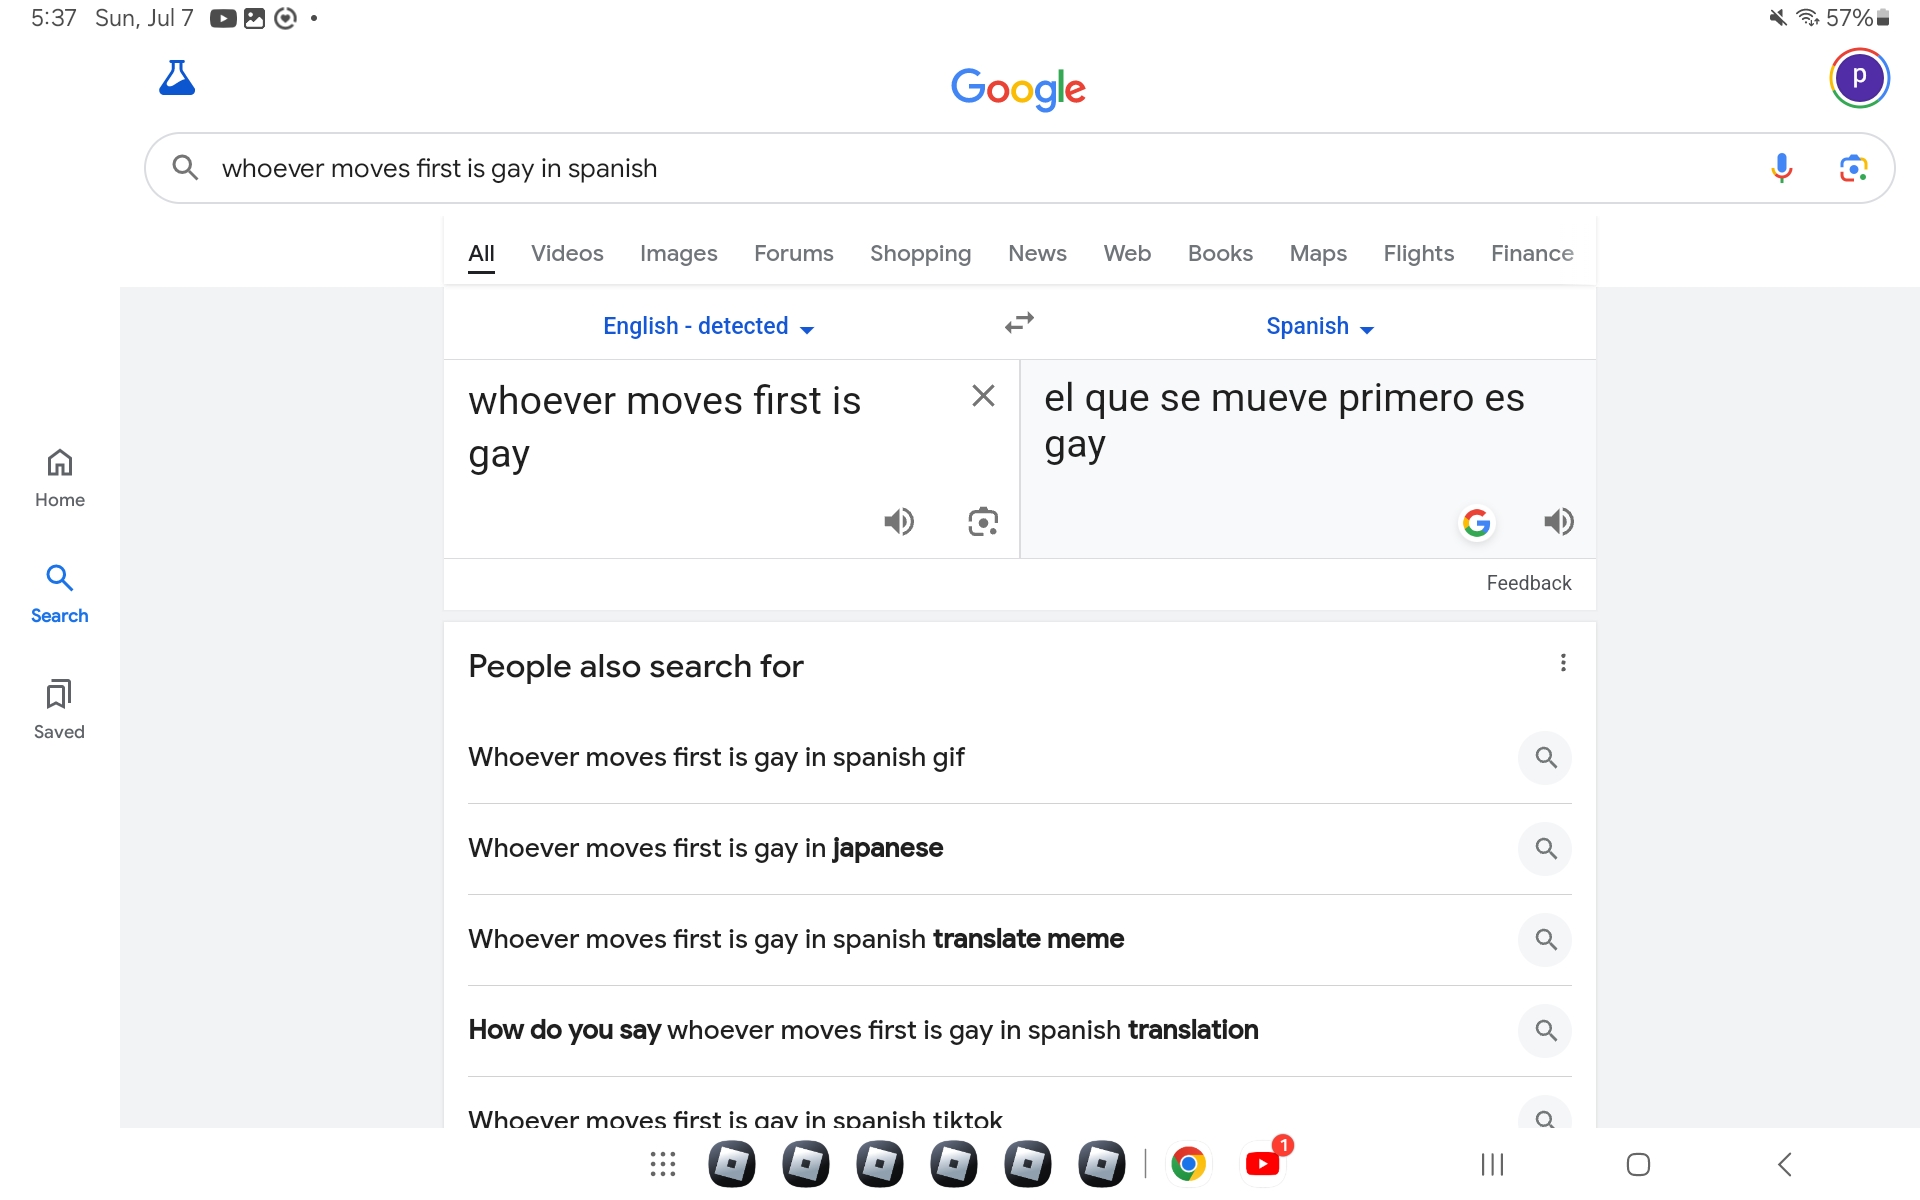
Task: Click the Google search input field
Action: point(960,168)
